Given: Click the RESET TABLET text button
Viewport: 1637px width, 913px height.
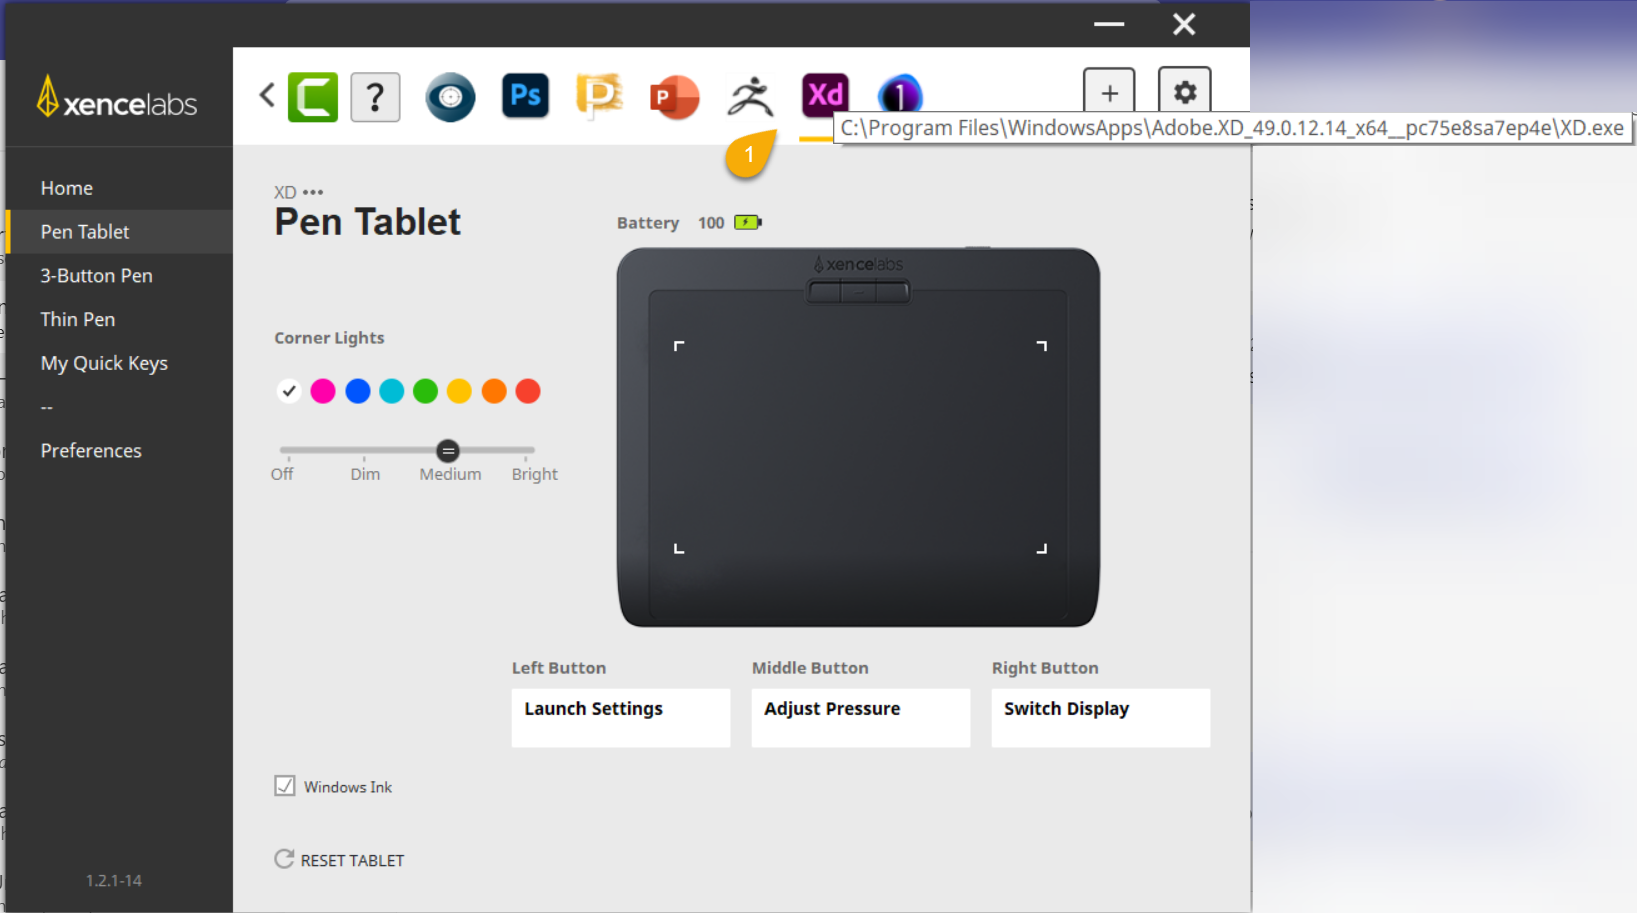Looking at the screenshot, I should click(x=353, y=861).
